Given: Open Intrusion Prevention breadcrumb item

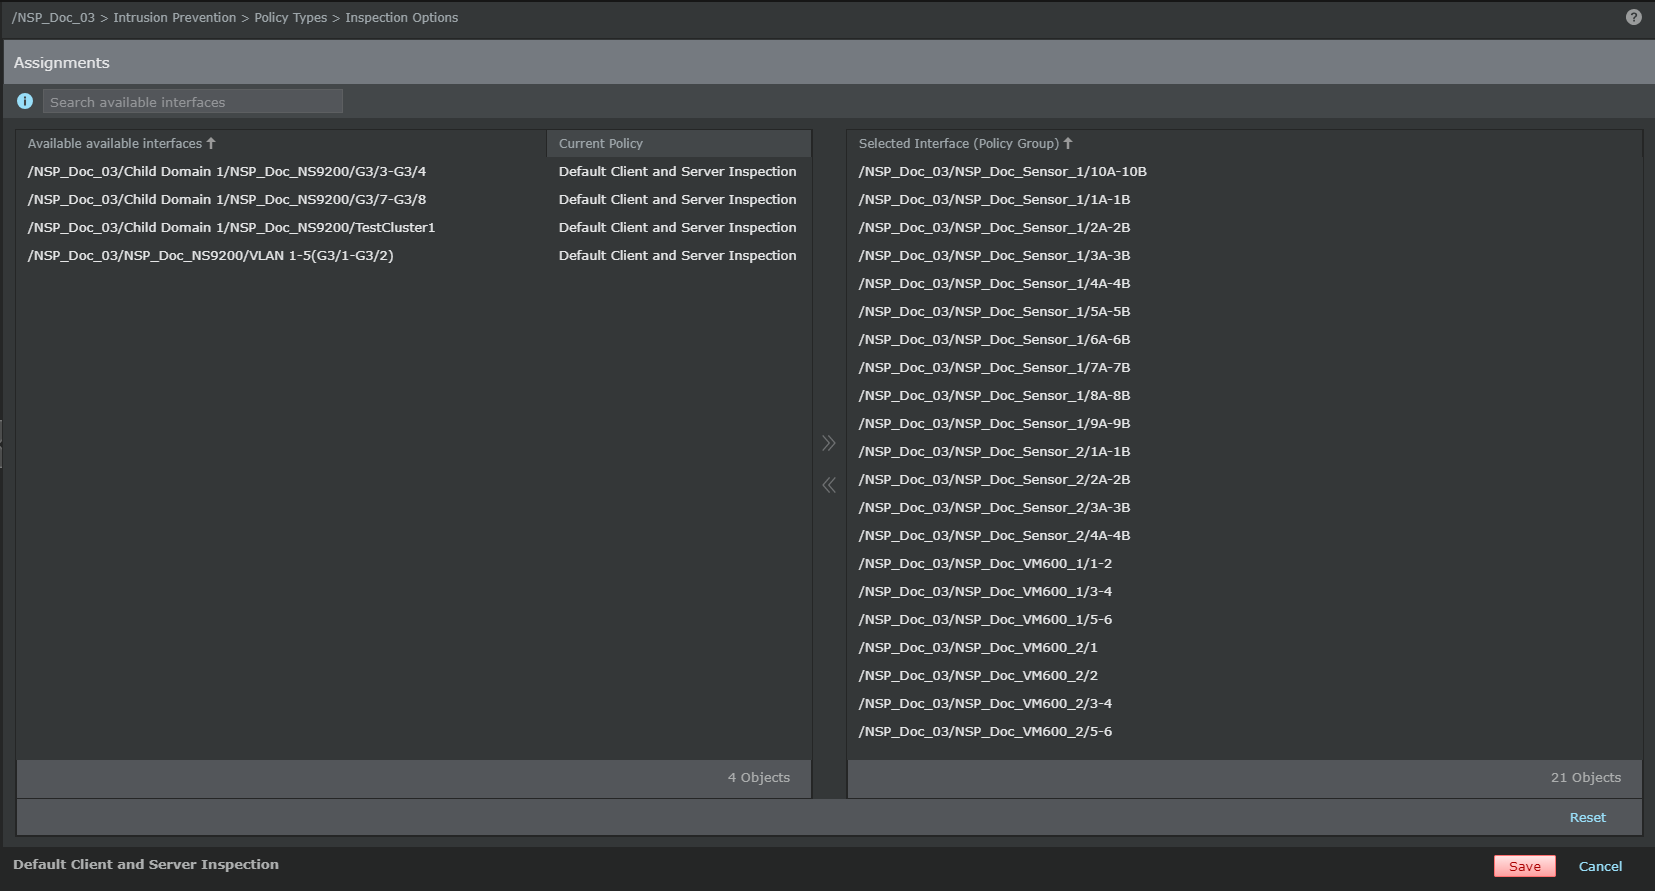Looking at the screenshot, I should point(174,17).
